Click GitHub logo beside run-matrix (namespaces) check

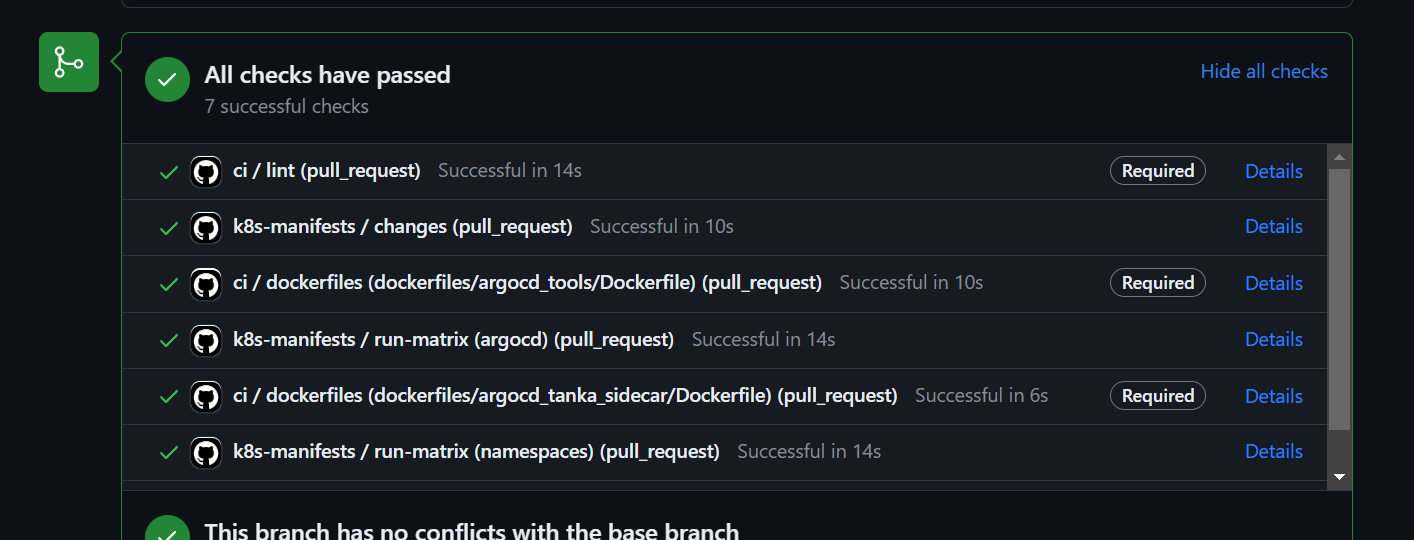click(206, 452)
